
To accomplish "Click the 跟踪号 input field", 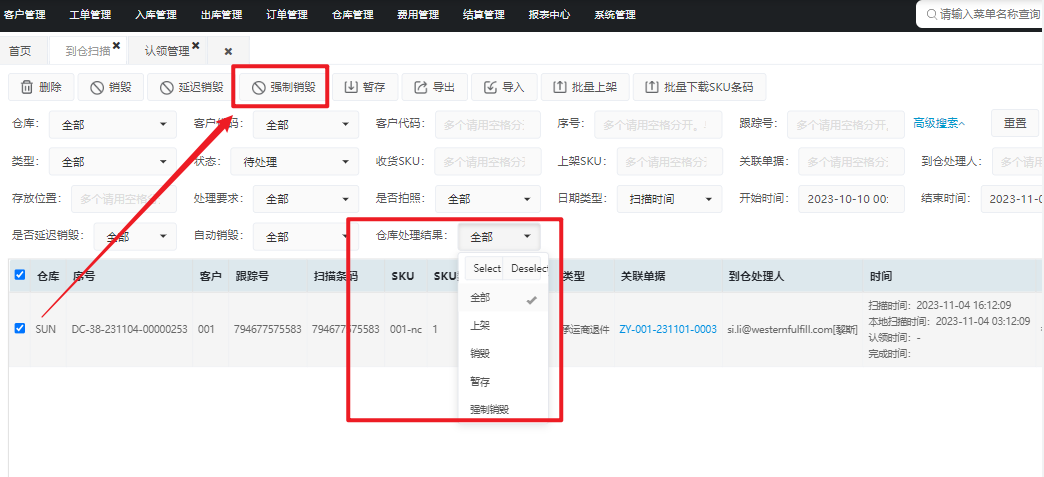I will tap(846, 124).
